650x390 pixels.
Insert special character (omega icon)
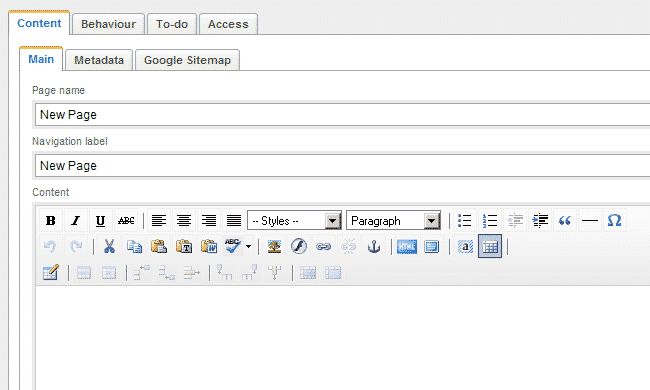(x=614, y=220)
